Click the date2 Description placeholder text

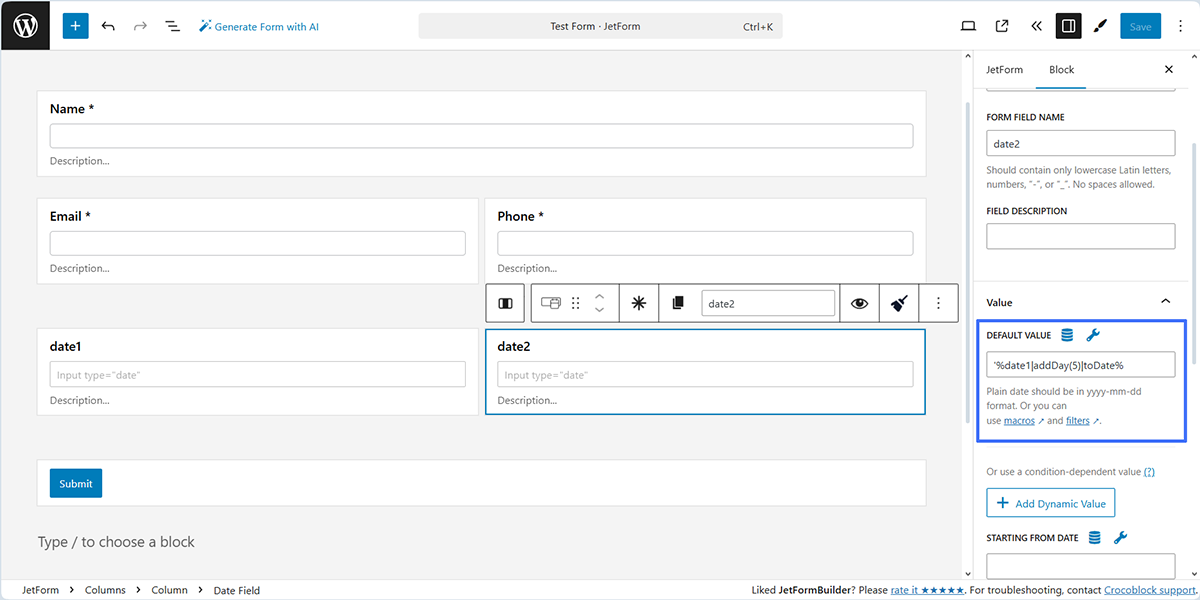(527, 400)
